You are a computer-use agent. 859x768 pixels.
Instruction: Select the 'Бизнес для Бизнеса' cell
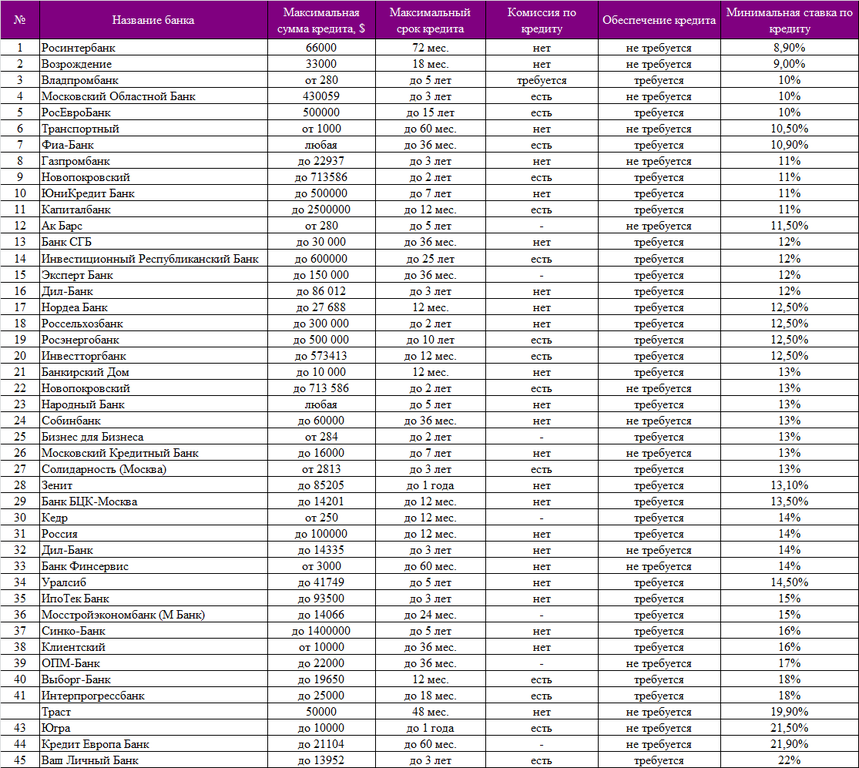pos(153,437)
